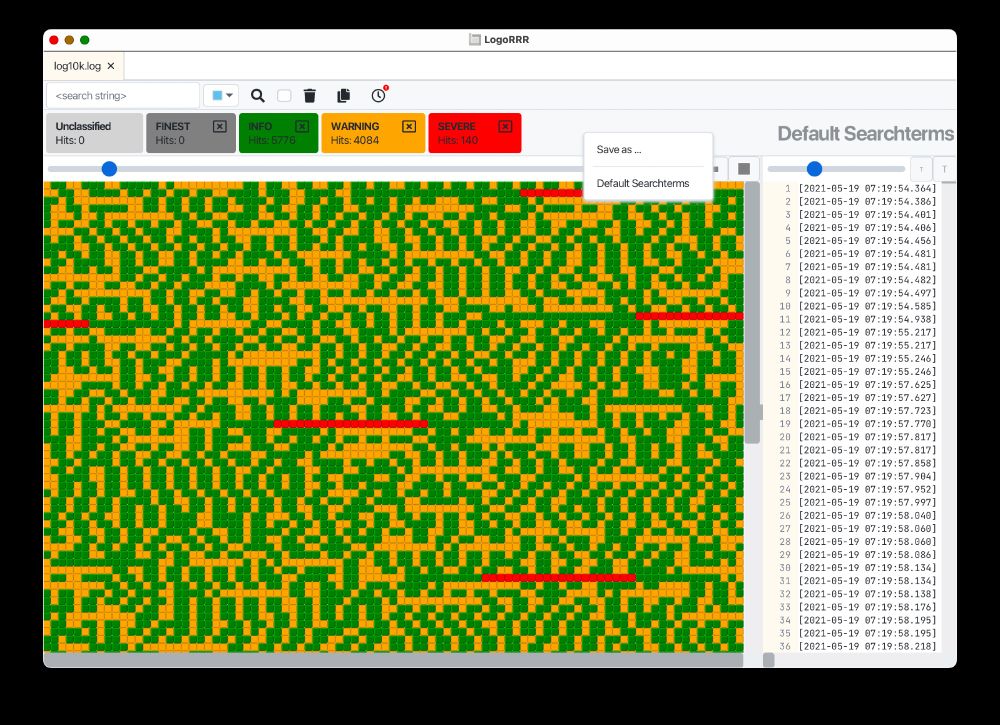Viewport: 1000px width, 725px height.
Task: Click the block size slider thumb
Action: coord(109,169)
